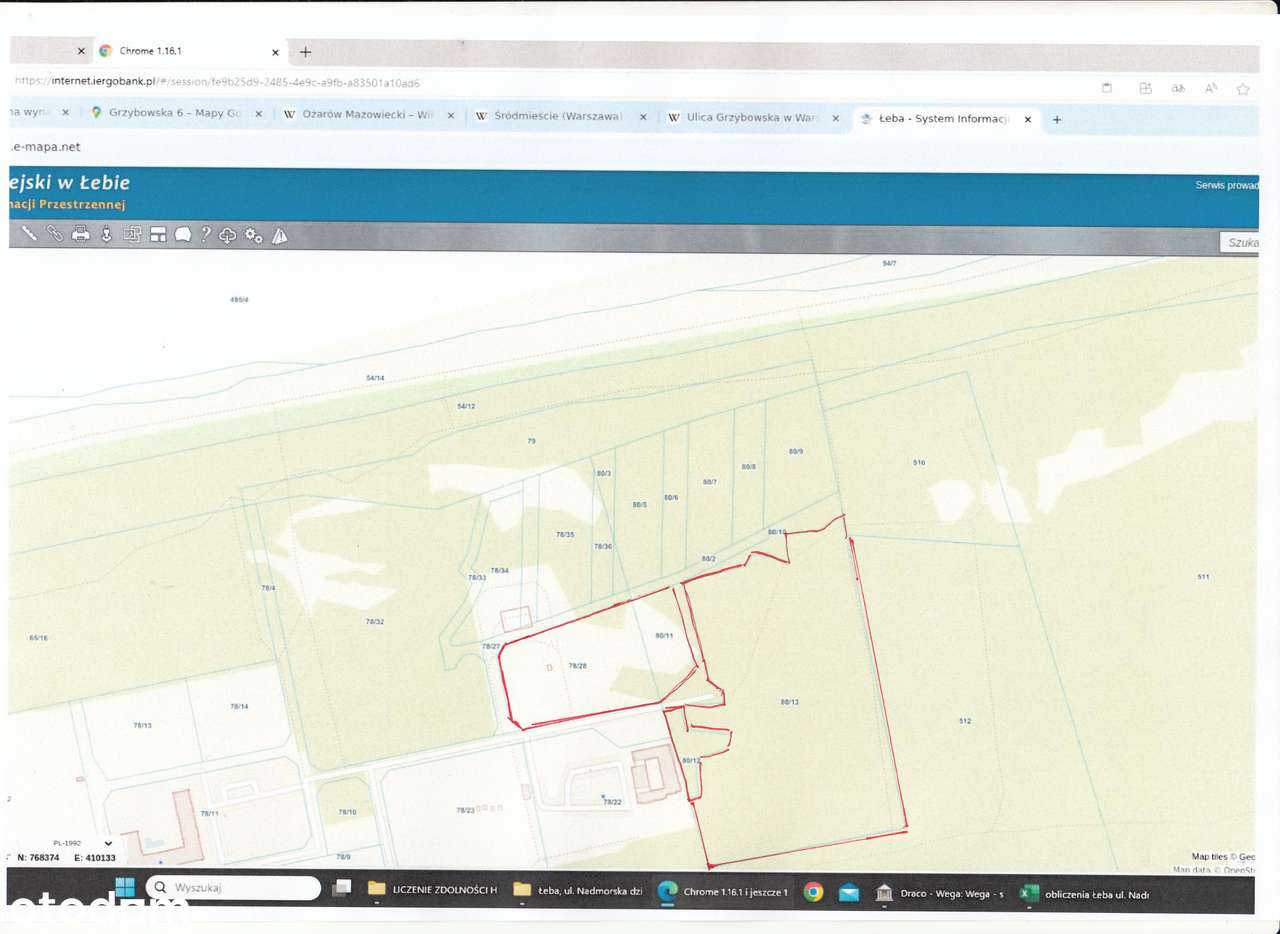Click parcel label 511 on the map

point(1203,577)
